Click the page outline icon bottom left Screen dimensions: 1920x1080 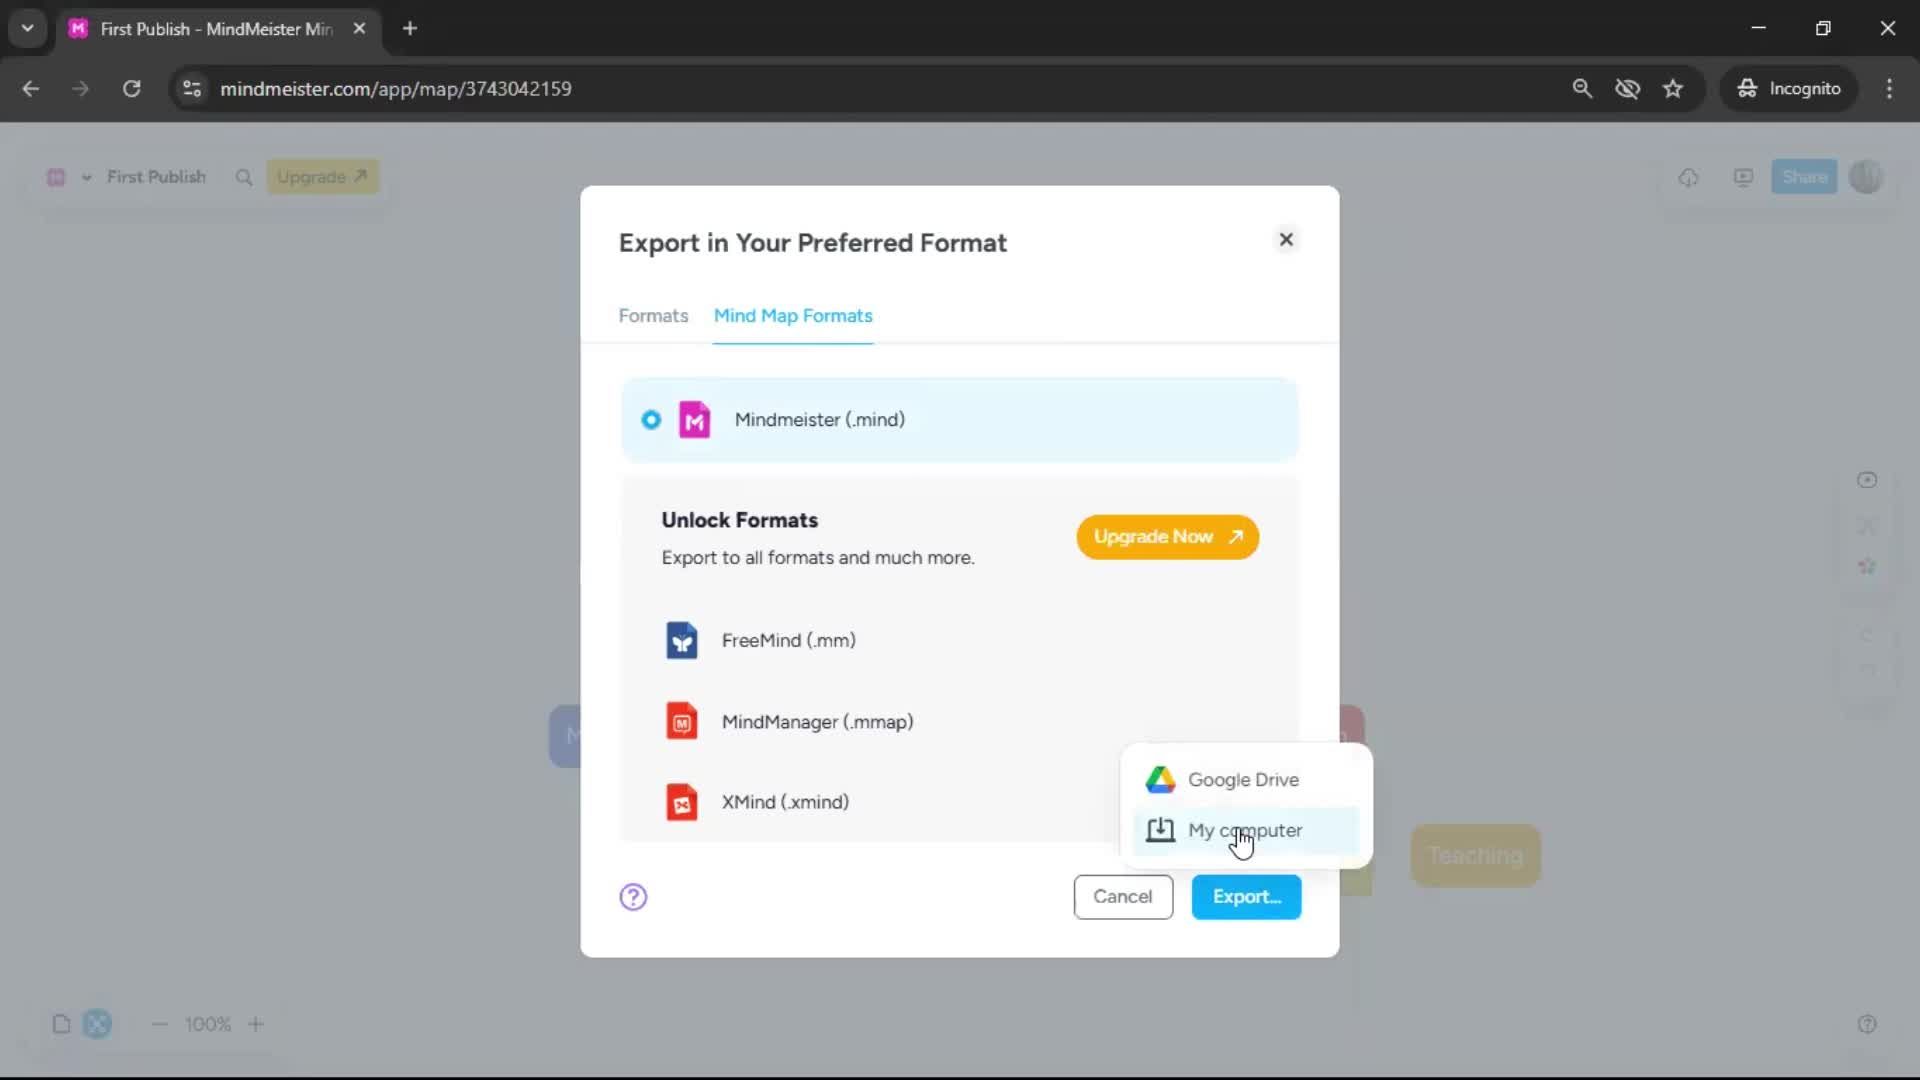pos(61,1024)
